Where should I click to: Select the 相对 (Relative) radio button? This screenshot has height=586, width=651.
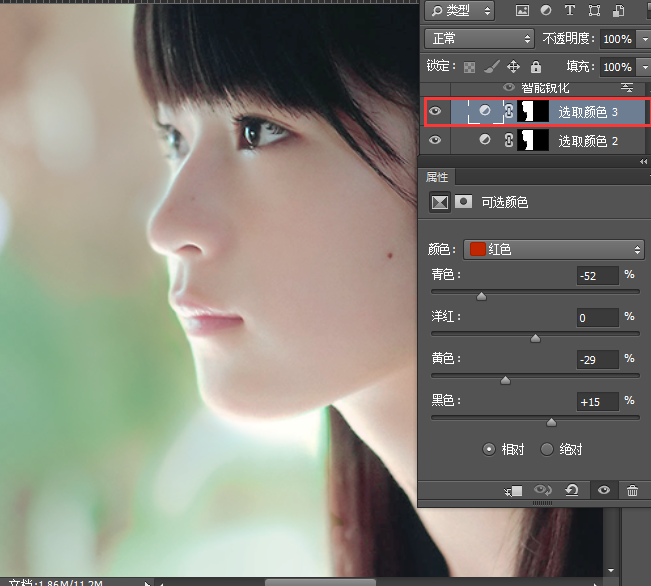tap(489, 449)
